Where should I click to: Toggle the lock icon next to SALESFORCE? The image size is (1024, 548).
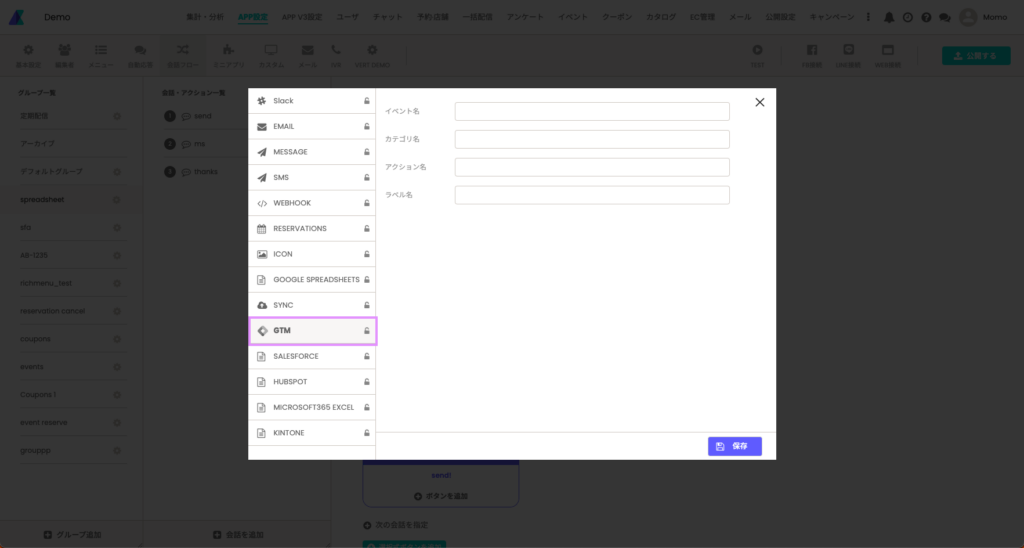(x=367, y=356)
